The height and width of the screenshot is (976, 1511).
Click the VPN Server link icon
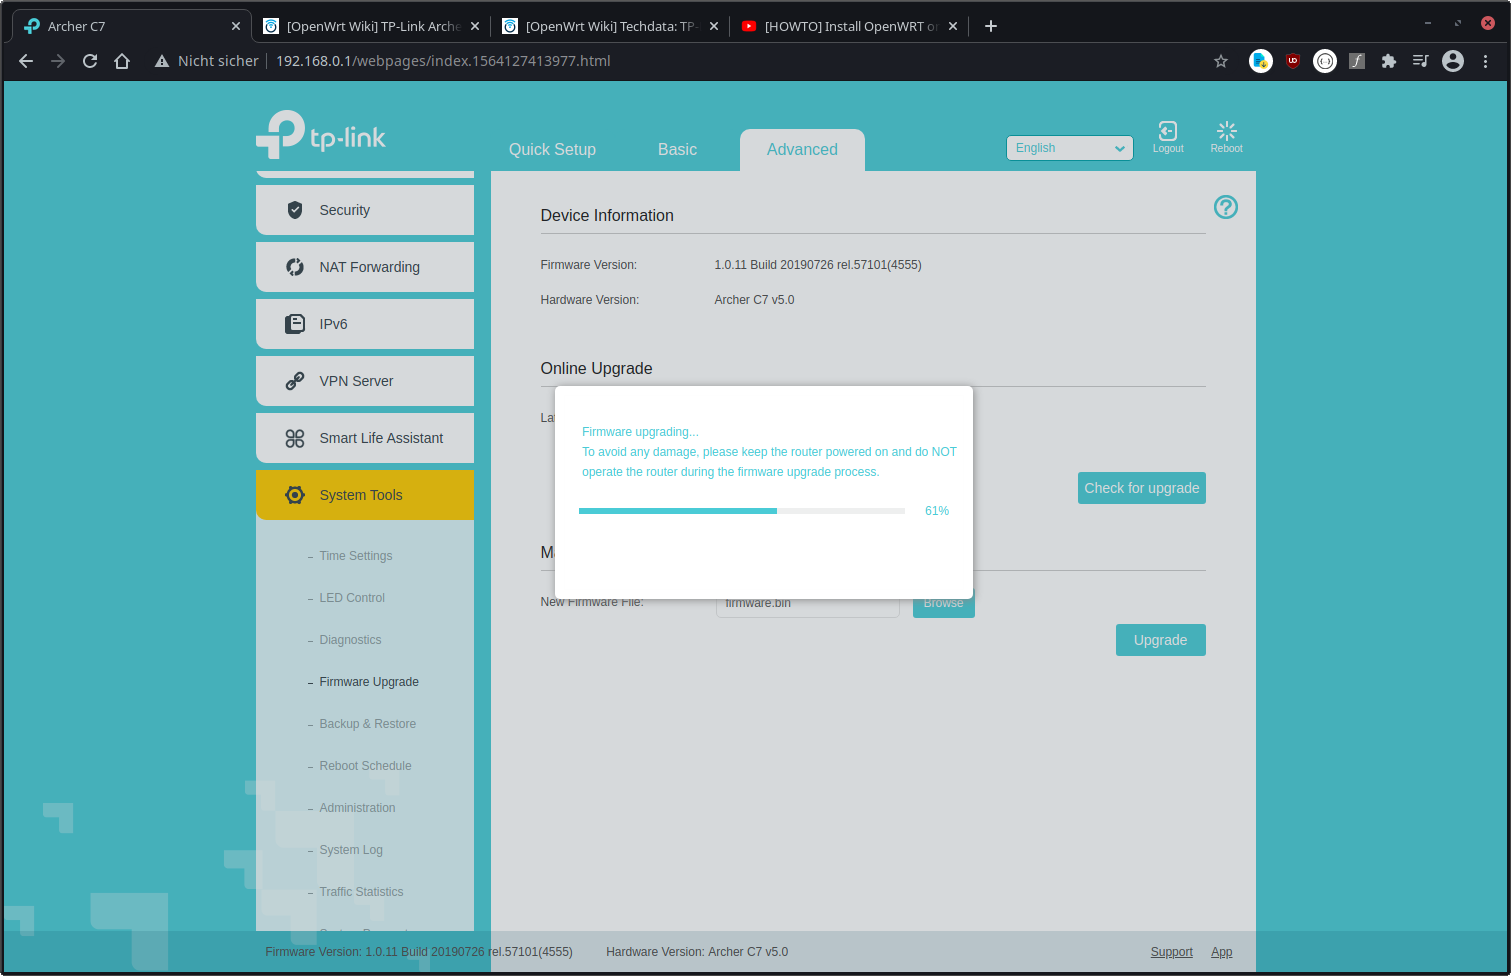coord(295,381)
